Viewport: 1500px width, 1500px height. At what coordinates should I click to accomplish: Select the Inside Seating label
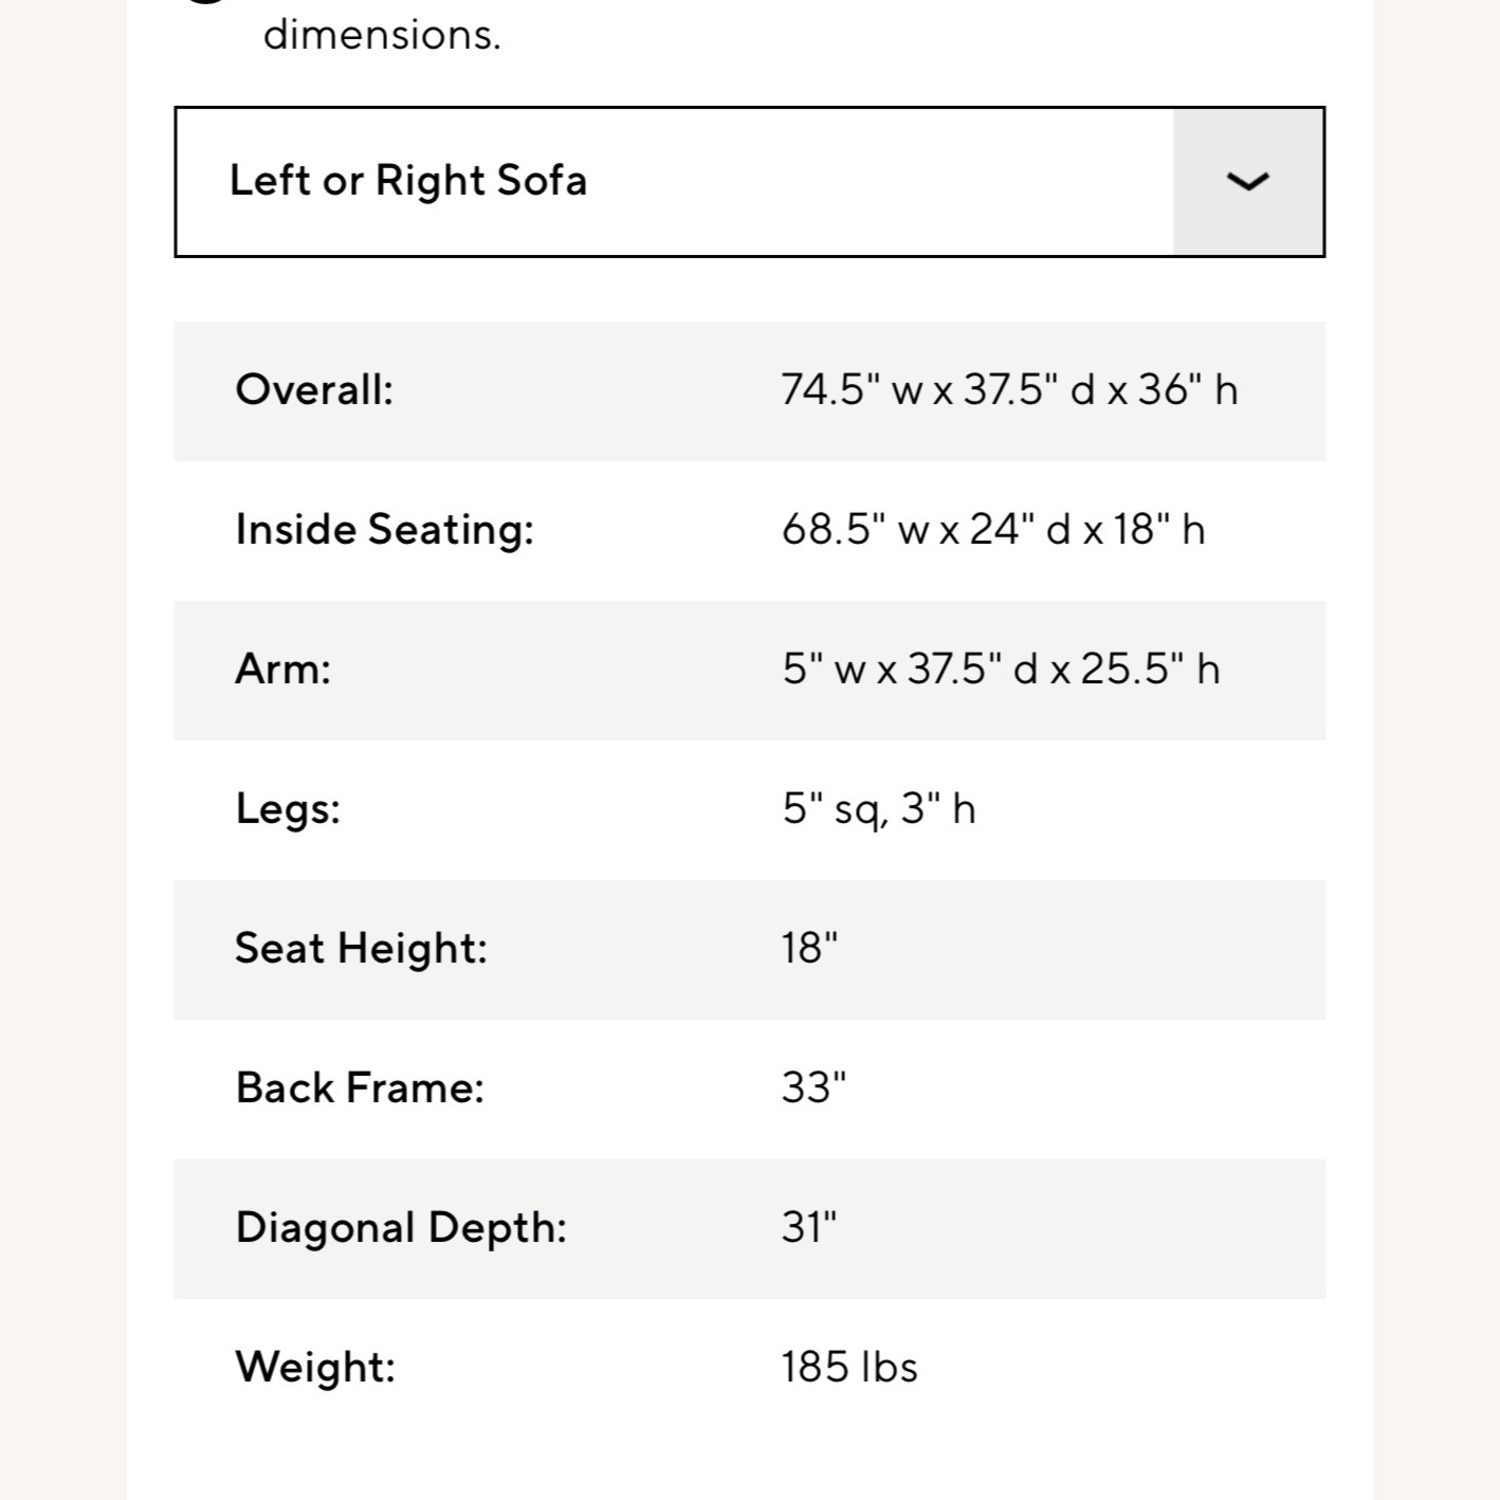click(384, 530)
